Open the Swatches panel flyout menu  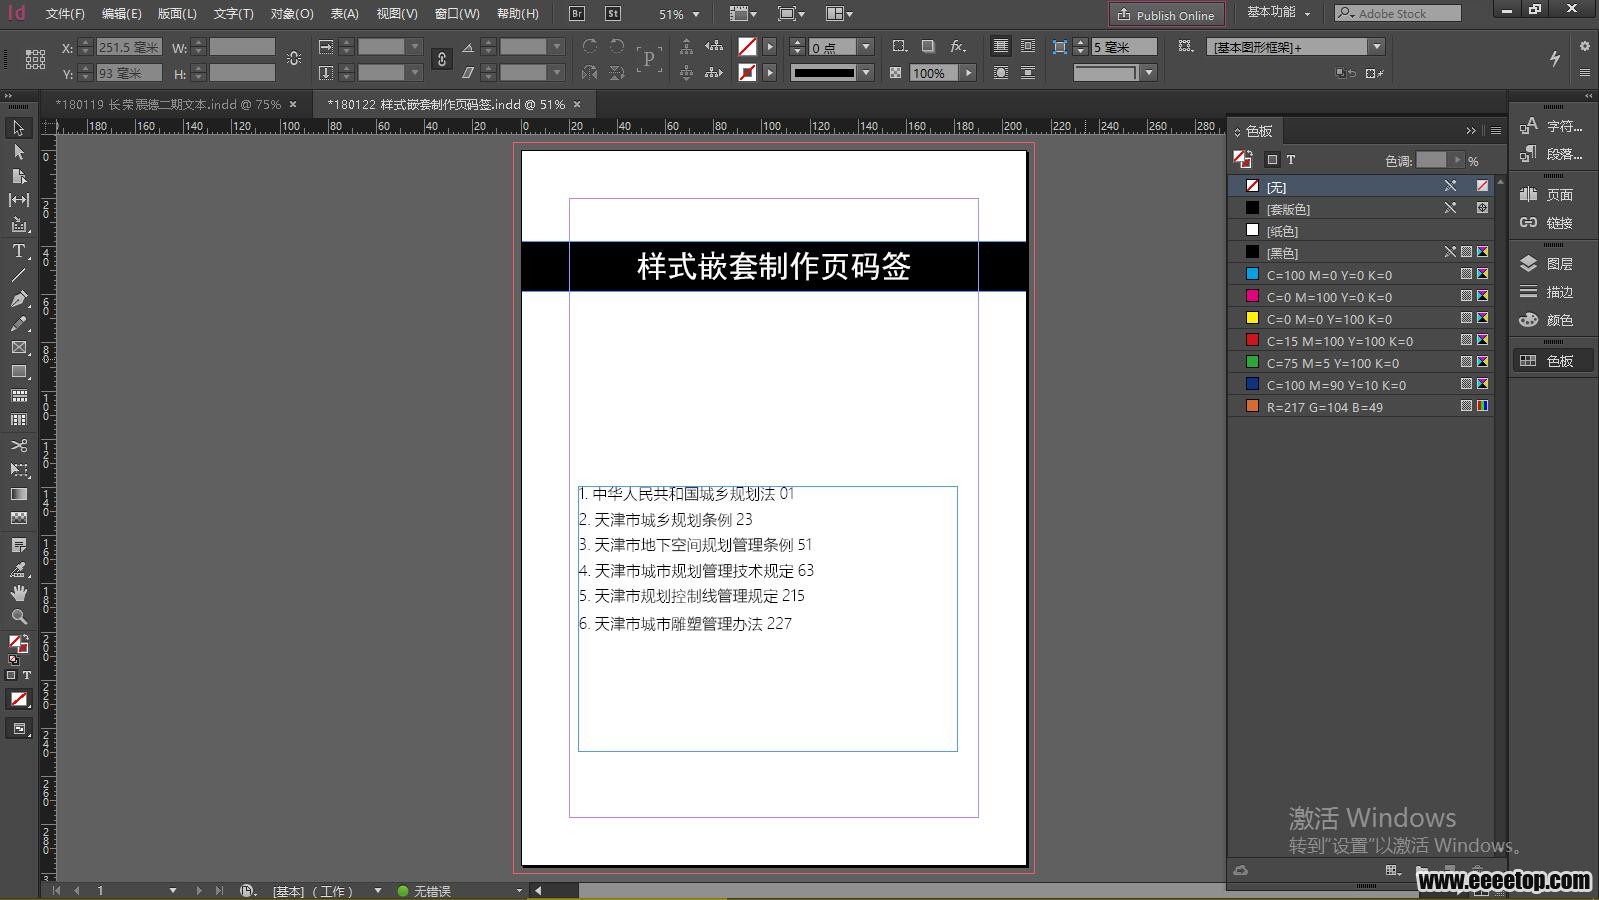point(1496,131)
